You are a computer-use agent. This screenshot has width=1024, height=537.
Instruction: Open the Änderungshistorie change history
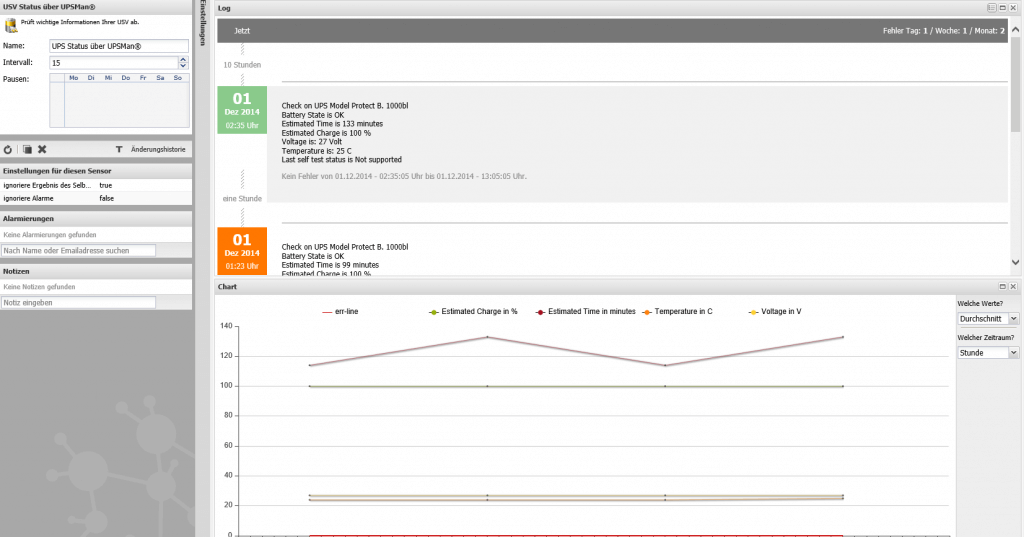tap(157, 149)
